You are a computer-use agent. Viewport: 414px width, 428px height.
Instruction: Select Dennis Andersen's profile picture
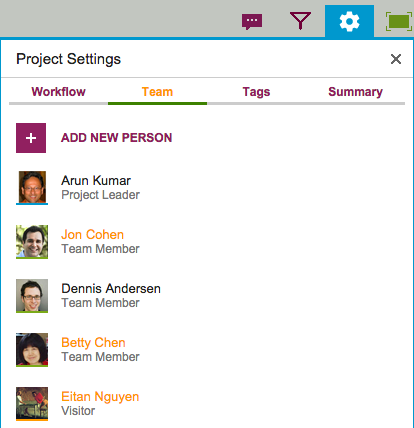[32, 296]
